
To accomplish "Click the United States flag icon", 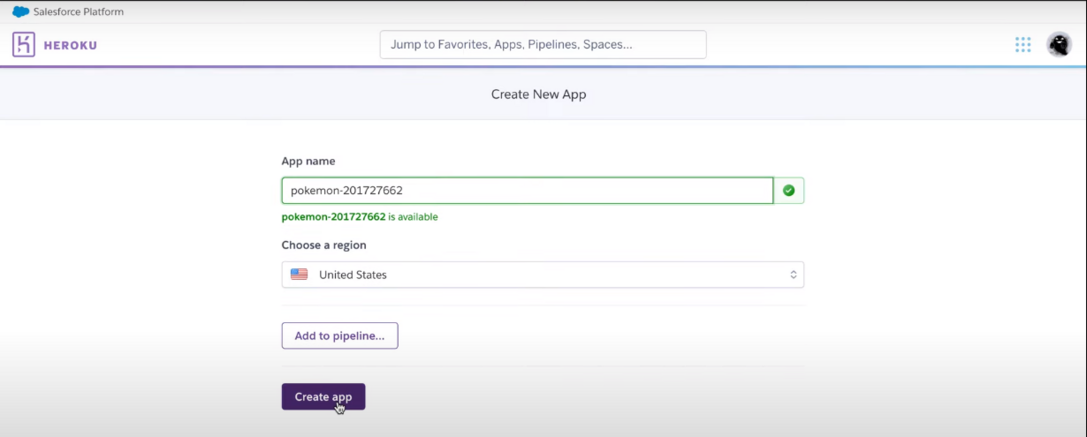I will [x=299, y=274].
